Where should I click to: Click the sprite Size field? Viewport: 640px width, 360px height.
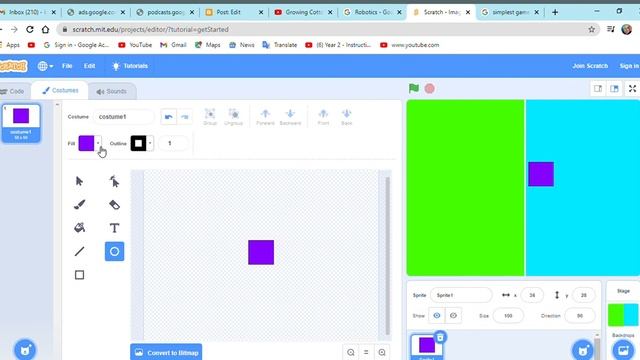pyautogui.click(x=508, y=316)
